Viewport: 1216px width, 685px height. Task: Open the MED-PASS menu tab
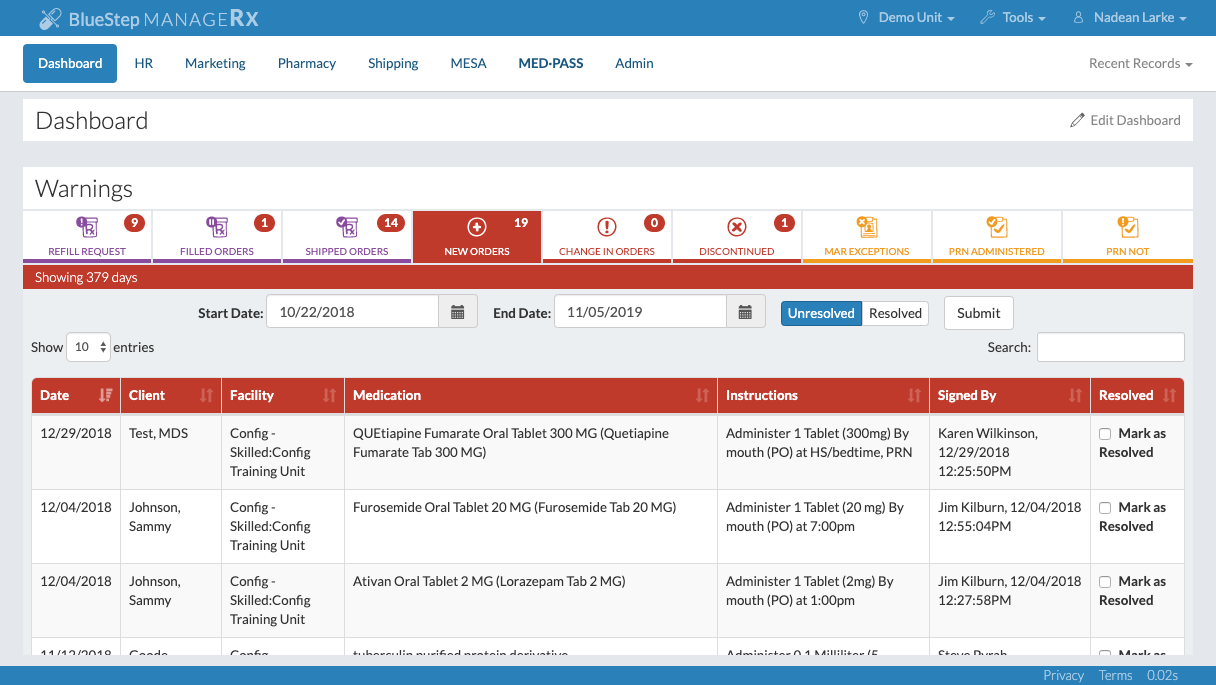click(550, 63)
